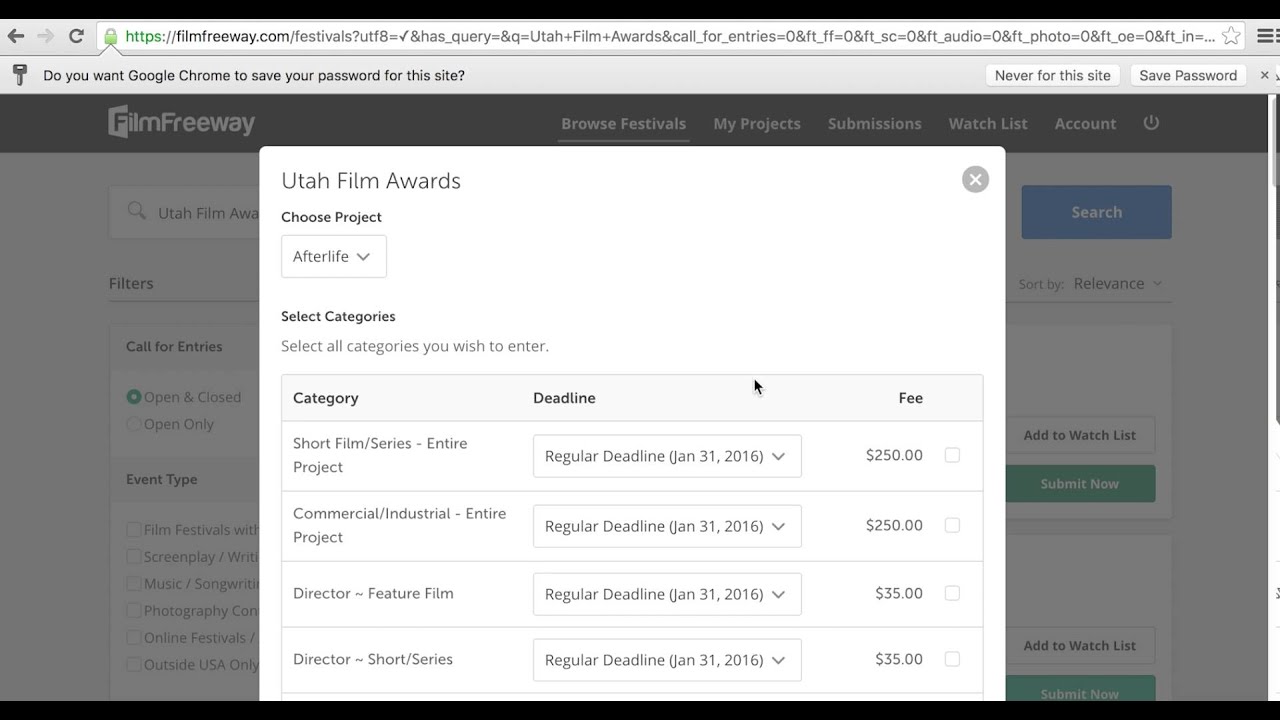Open Account page
1280x720 pixels.
coord(1085,124)
